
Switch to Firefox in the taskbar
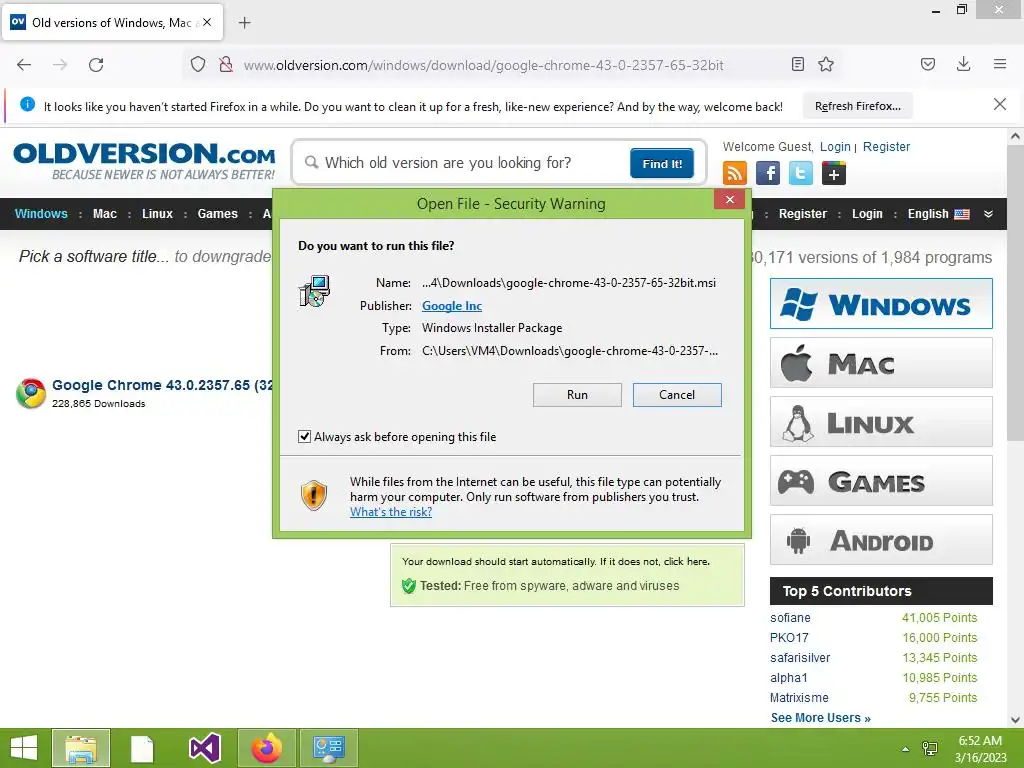[266, 748]
